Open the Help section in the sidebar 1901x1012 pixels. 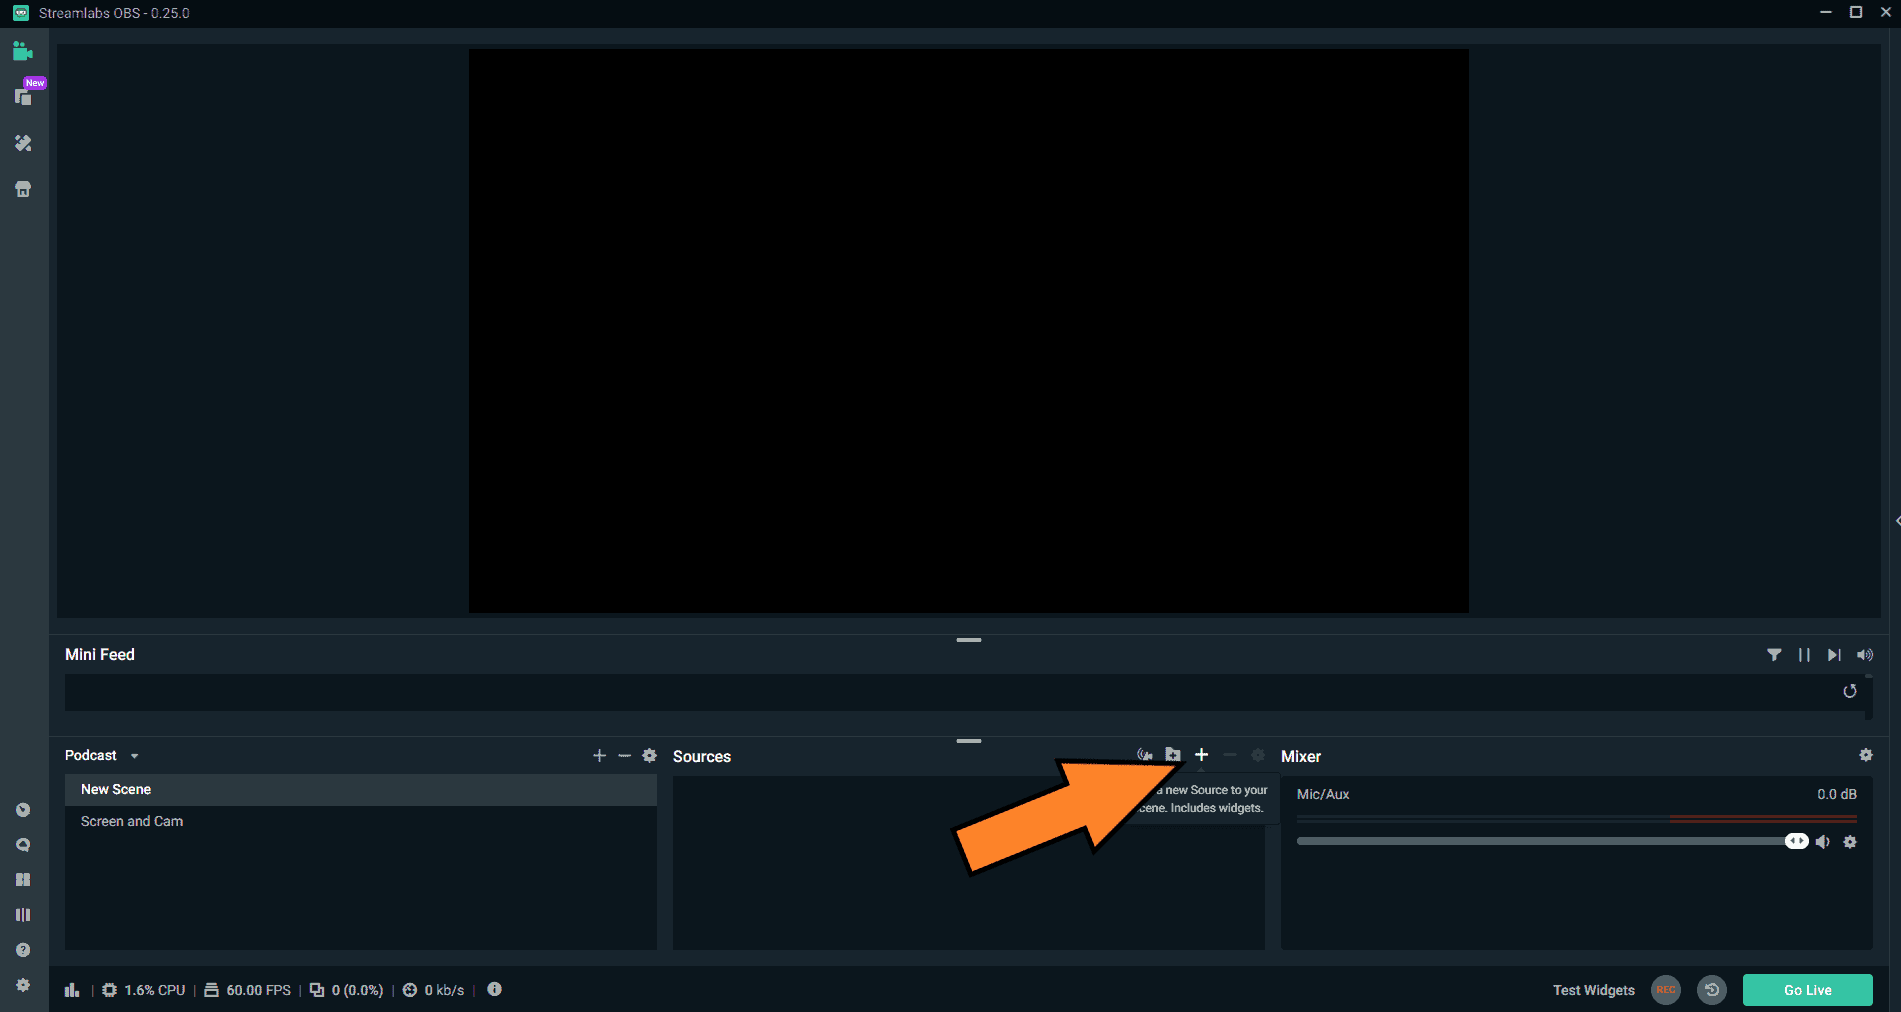23,949
